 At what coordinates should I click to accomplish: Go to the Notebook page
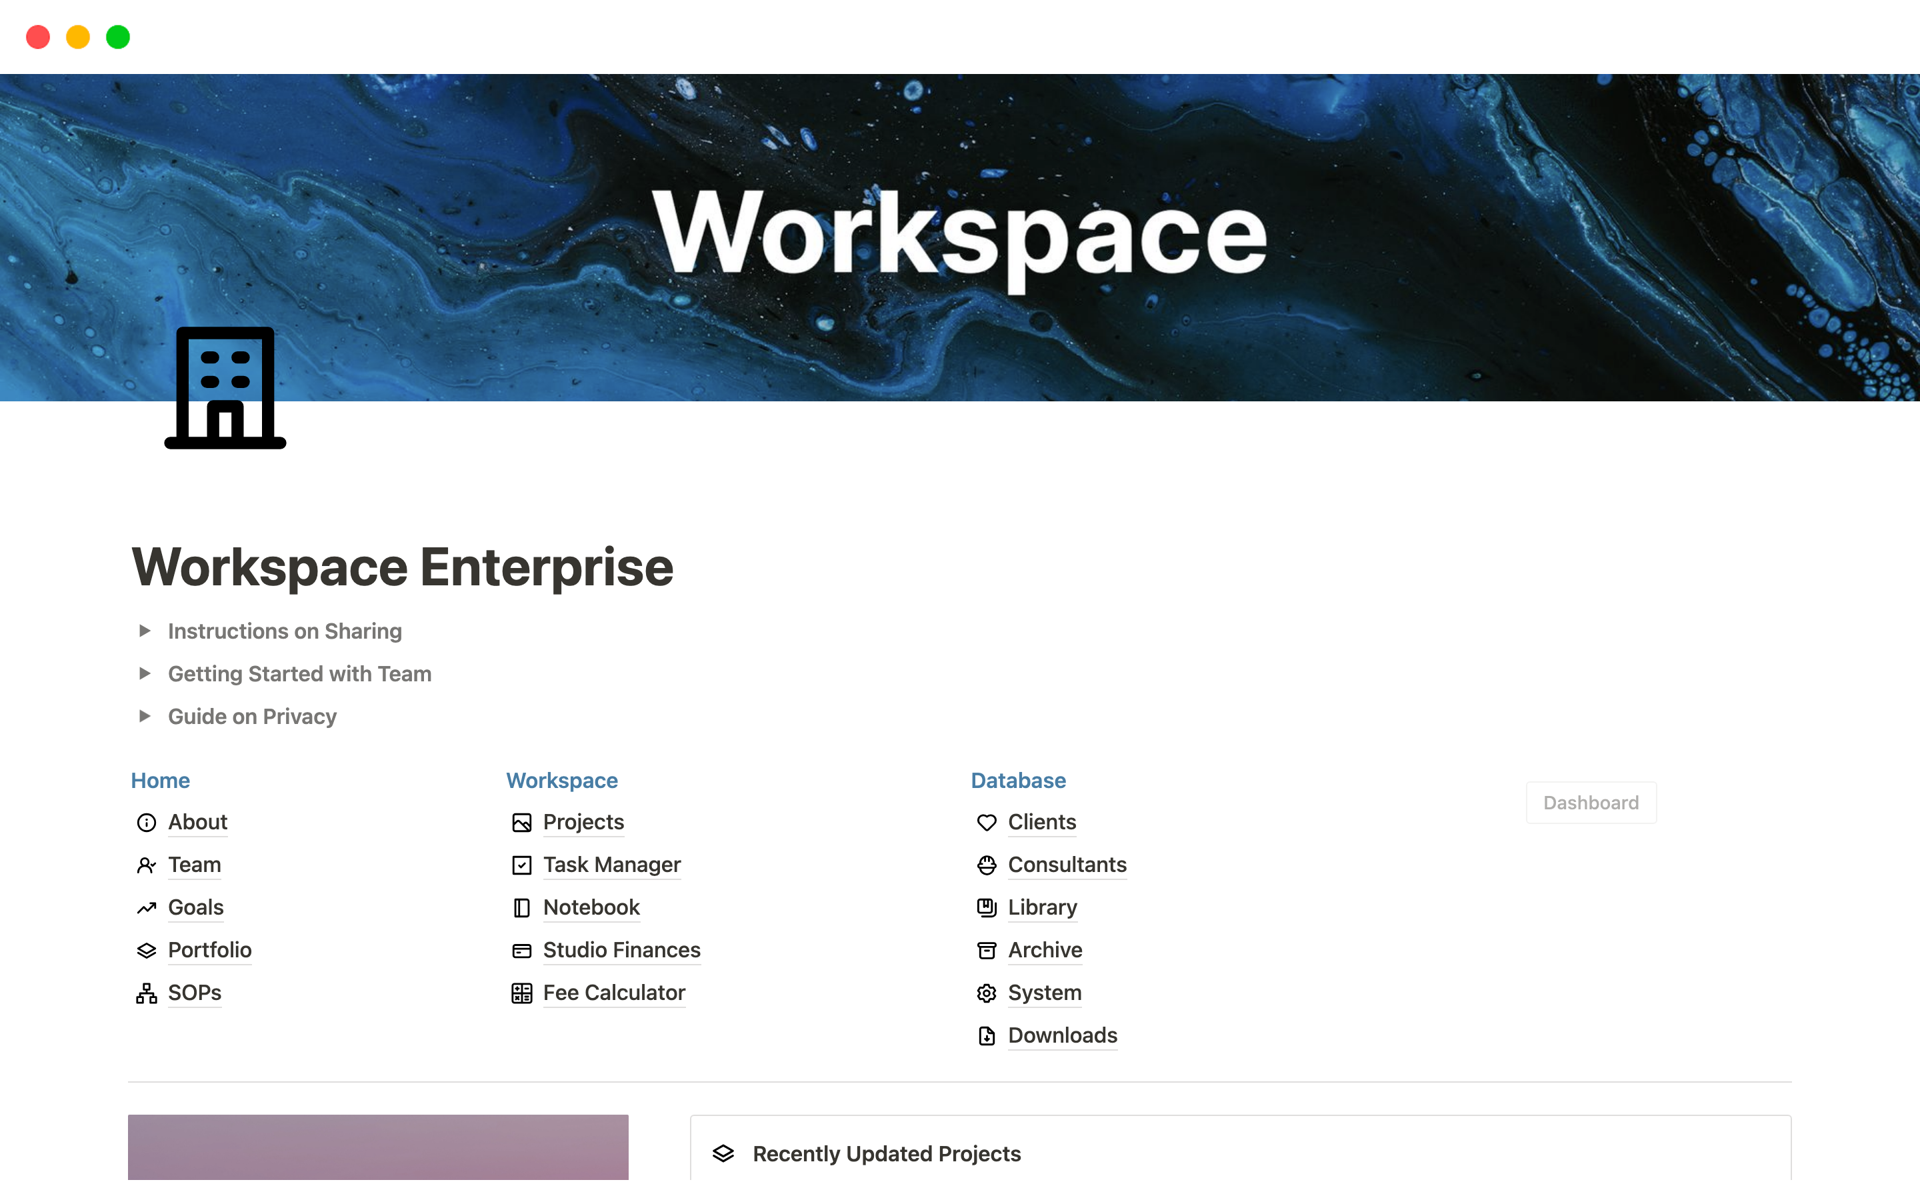[591, 907]
